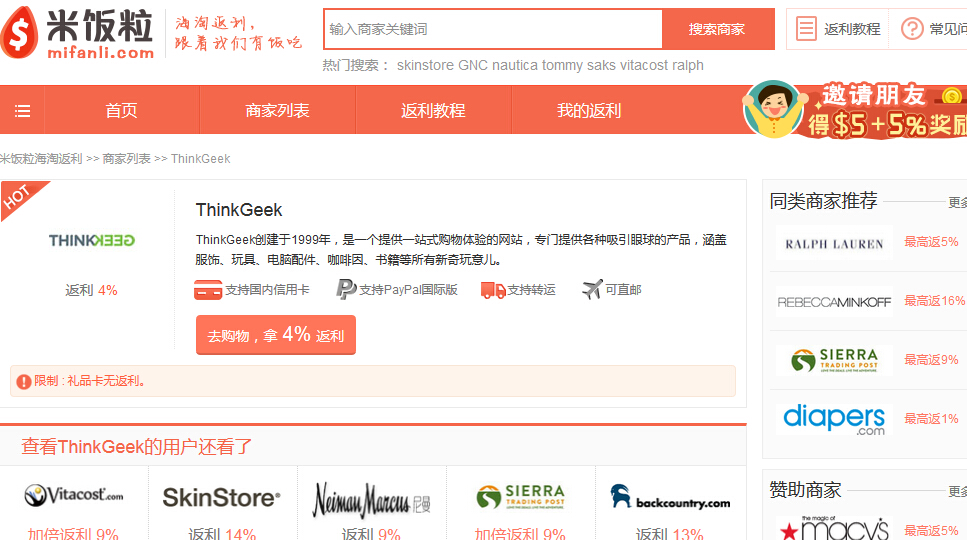
Task: Click 更多 beside 同类商家推荐
Action: (x=957, y=202)
